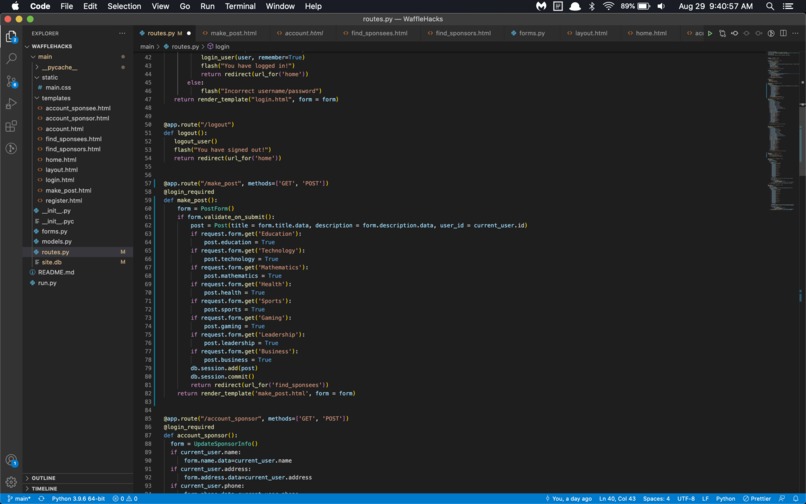Image resolution: width=806 pixels, height=504 pixels.
Task: Click the Malwarebytes menu bar icon
Action: [541, 6]
